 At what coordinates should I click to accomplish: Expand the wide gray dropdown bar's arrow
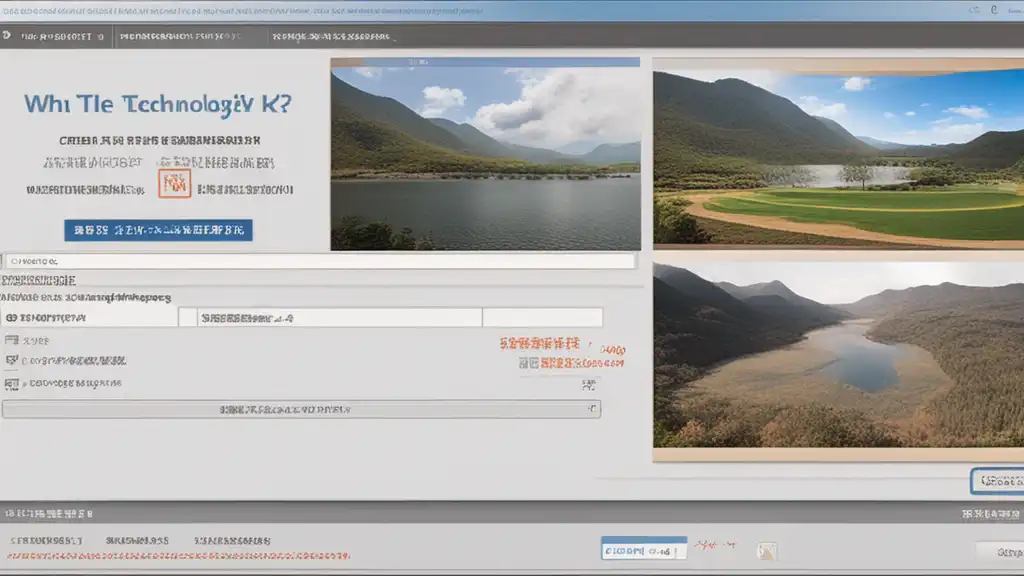pos(592,409)
